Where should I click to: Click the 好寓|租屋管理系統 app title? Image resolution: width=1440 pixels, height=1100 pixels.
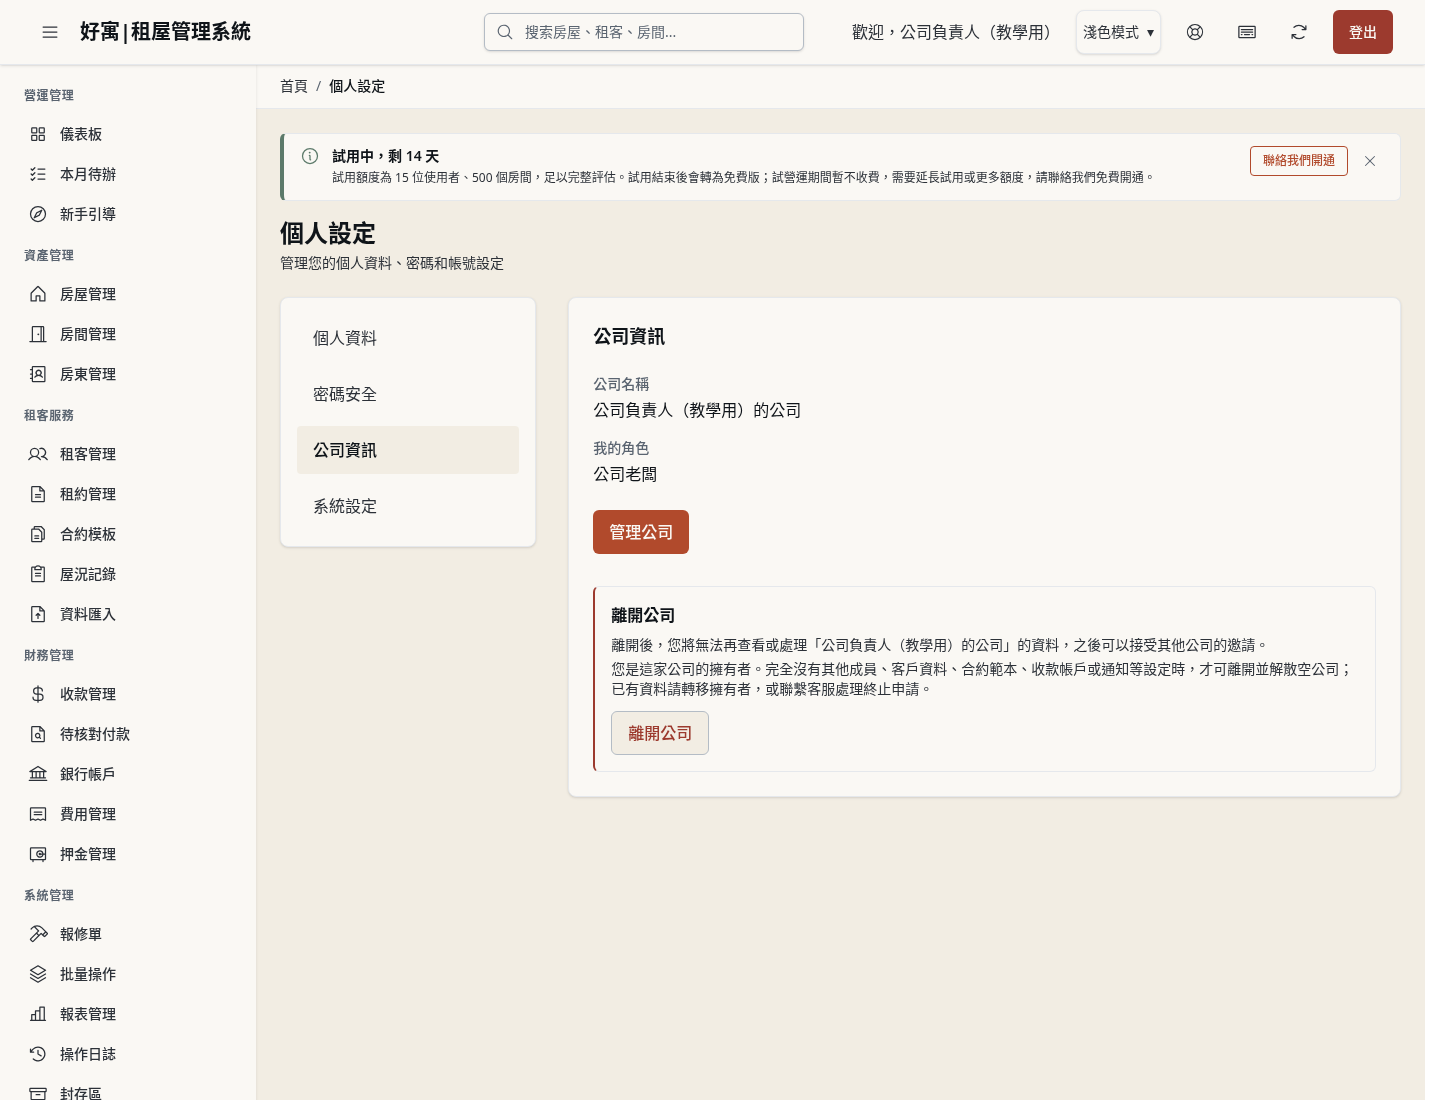point(165,32)
